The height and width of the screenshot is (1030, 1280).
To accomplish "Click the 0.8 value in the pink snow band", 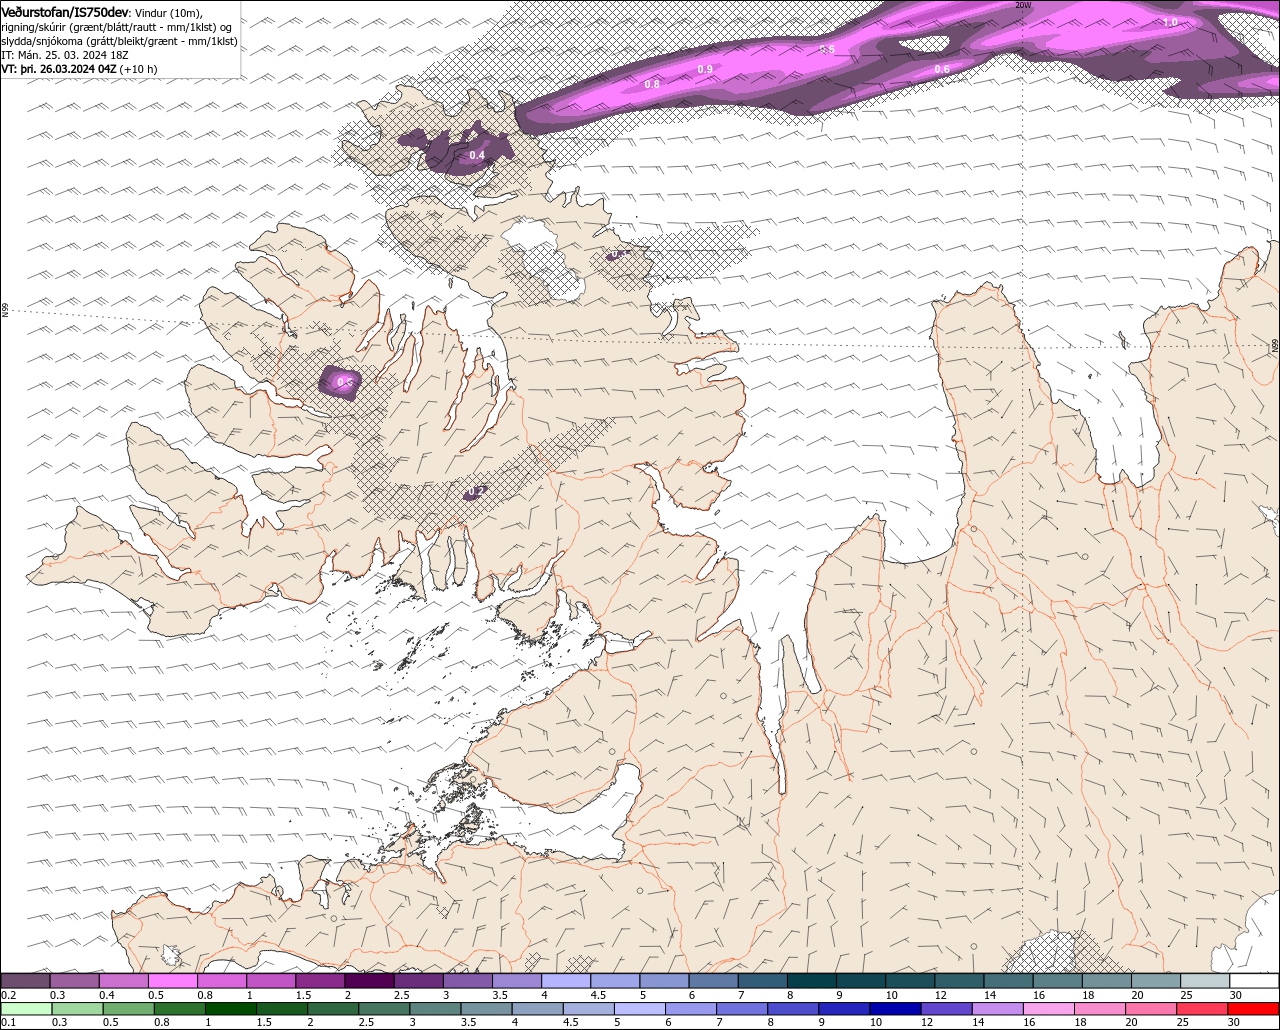I will tap(652, 85).
